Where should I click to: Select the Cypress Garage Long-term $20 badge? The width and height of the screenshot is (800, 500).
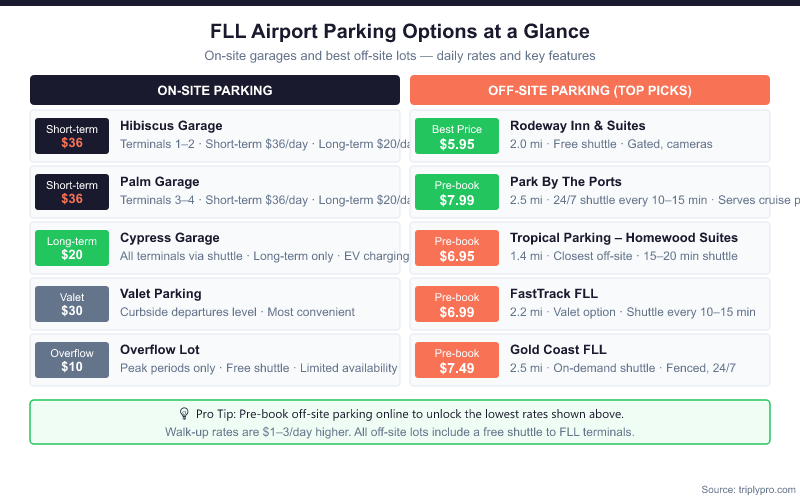[x=72, y=248]
